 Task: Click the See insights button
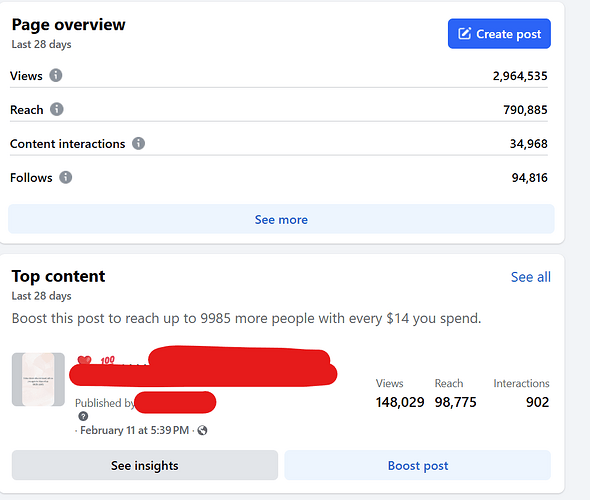[x=145, y=465]
